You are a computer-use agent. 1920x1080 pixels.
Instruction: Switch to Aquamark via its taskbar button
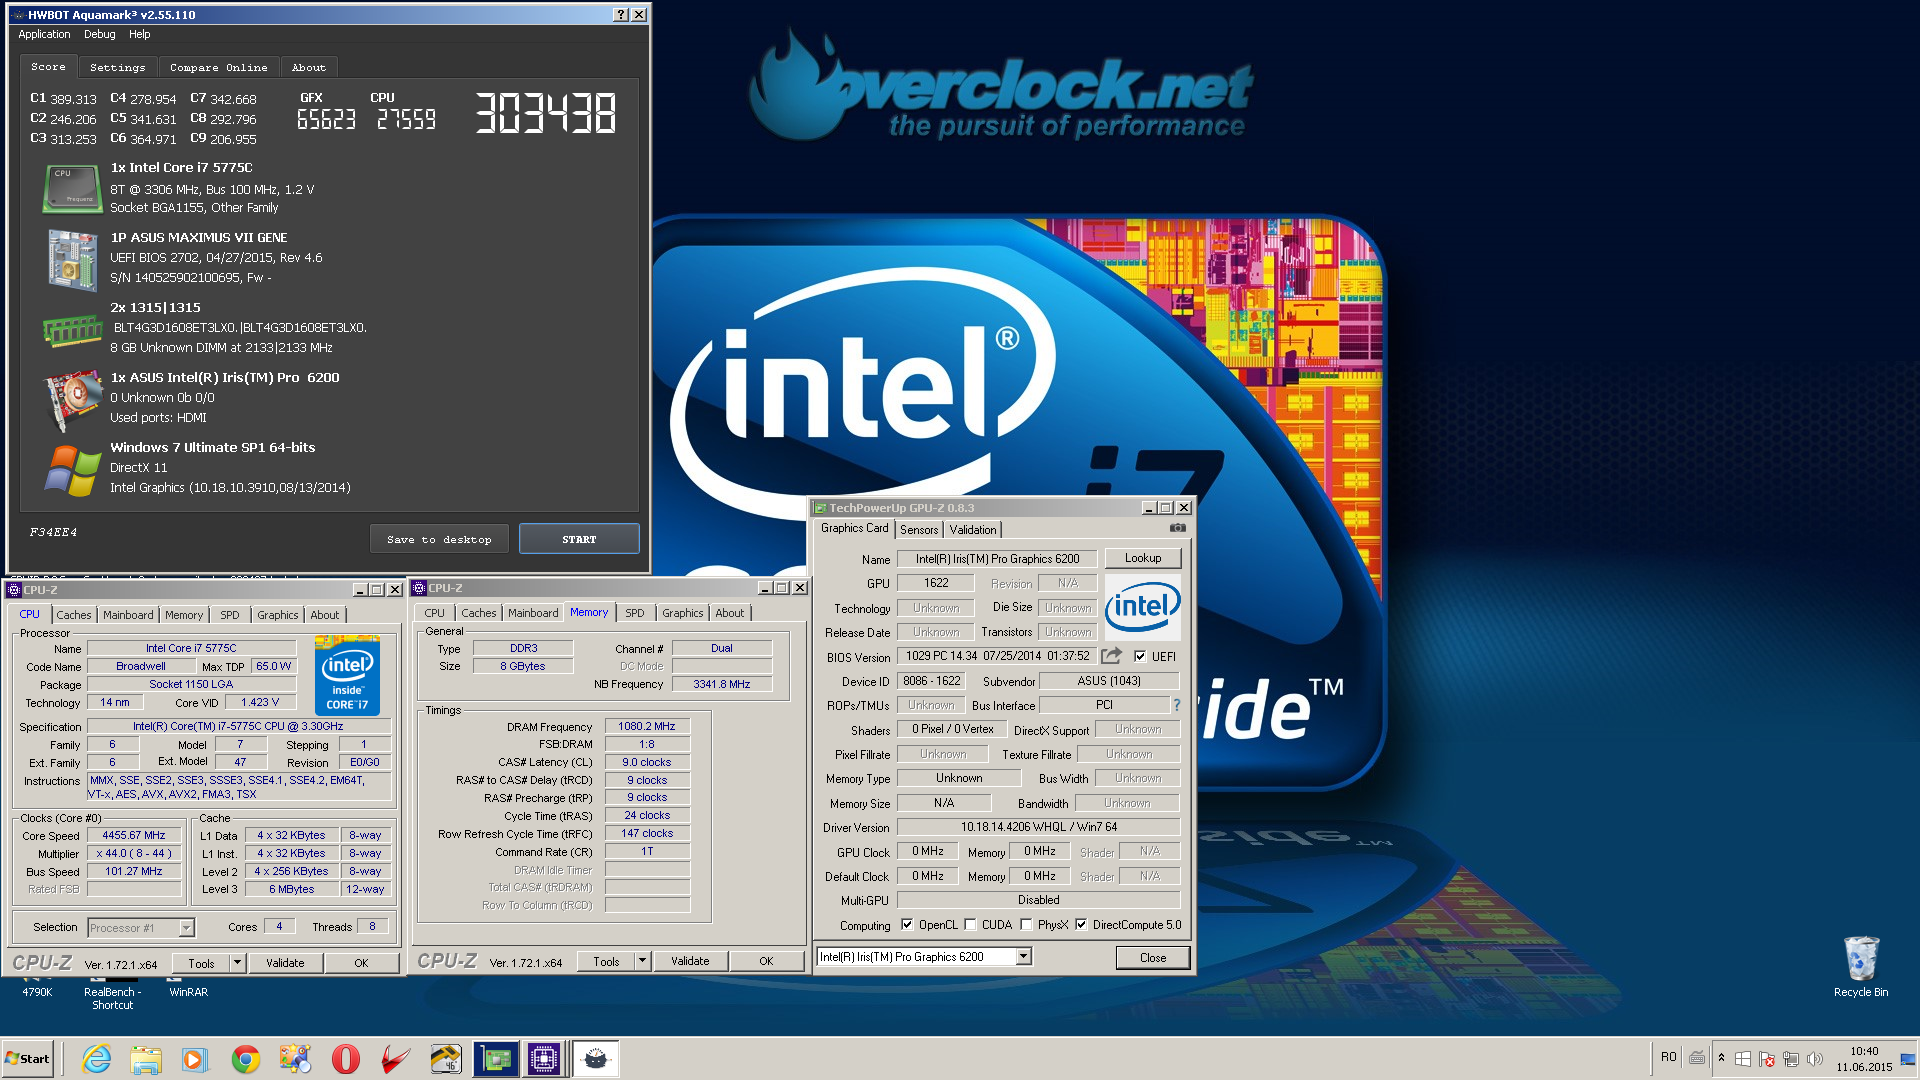(595, 1059)
